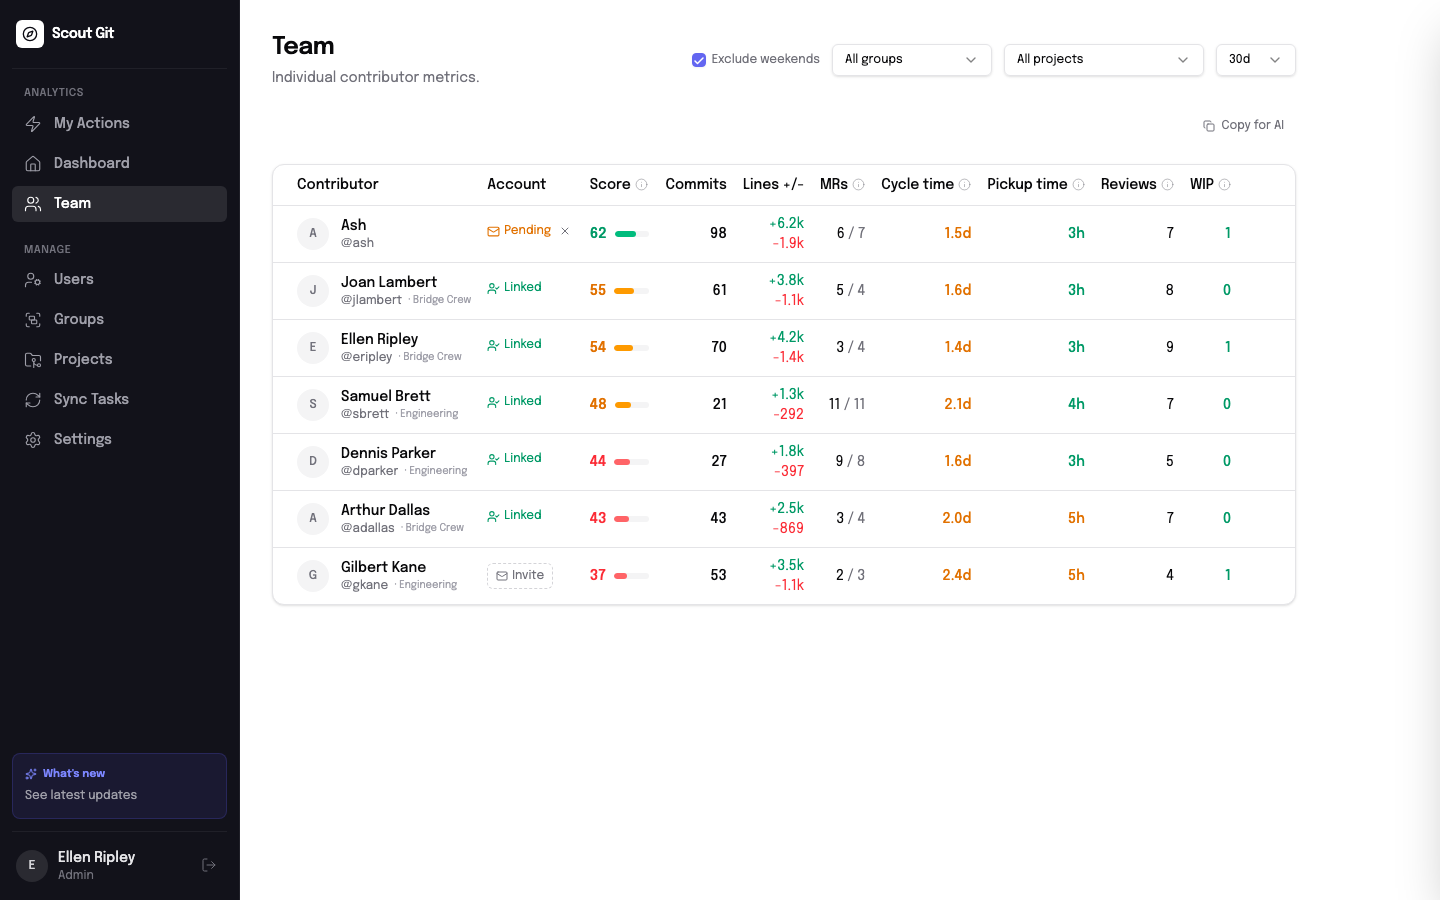Select the Groups sidebar icon
The image size is (1440, 900).
click(33, 319)
